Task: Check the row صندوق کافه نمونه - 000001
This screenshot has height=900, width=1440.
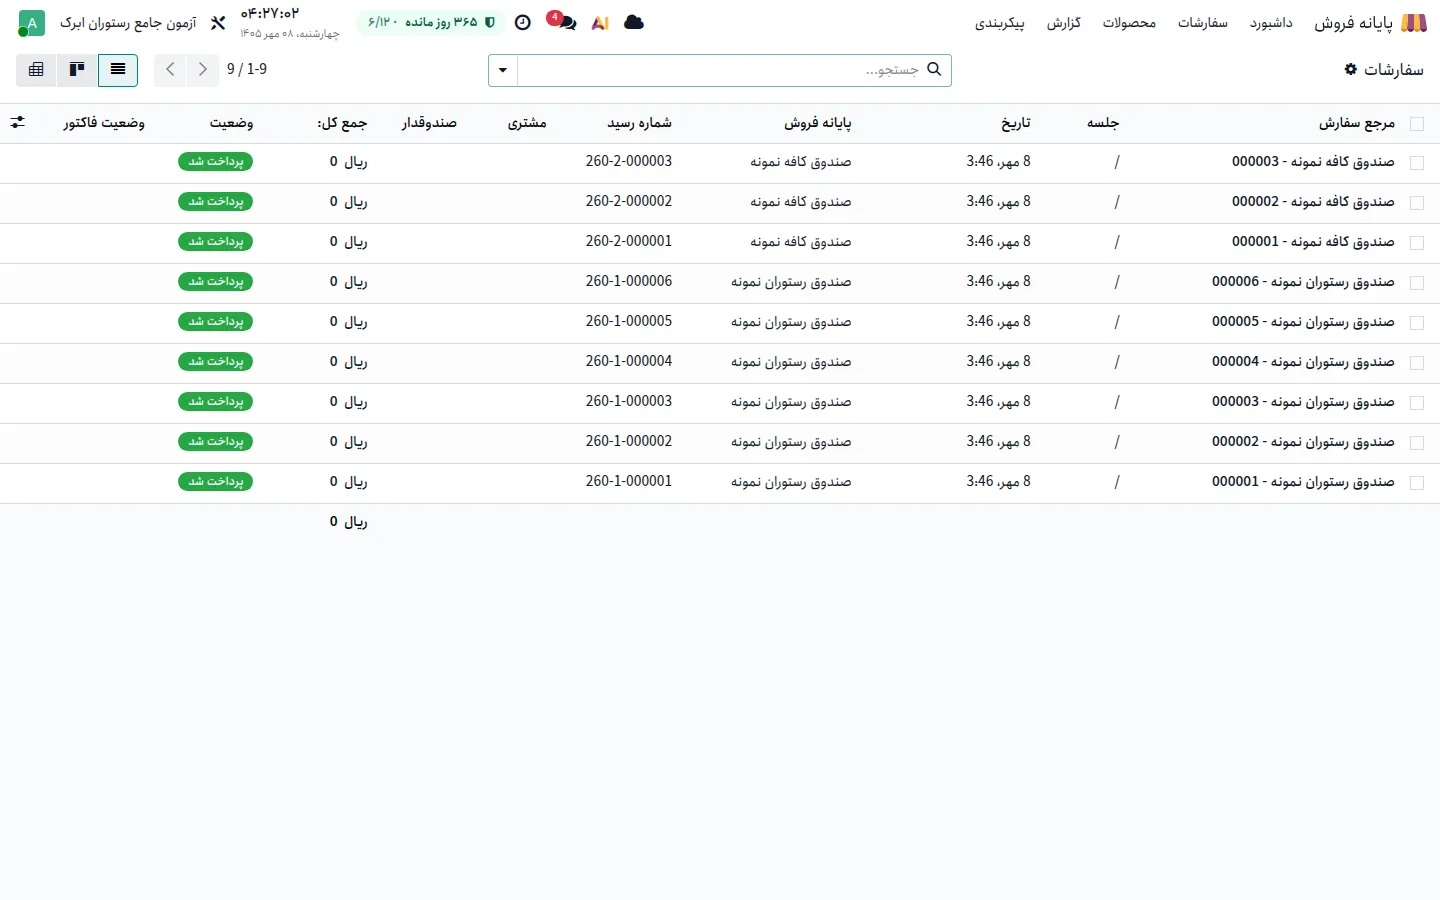Action: [x=1416, y=243]
